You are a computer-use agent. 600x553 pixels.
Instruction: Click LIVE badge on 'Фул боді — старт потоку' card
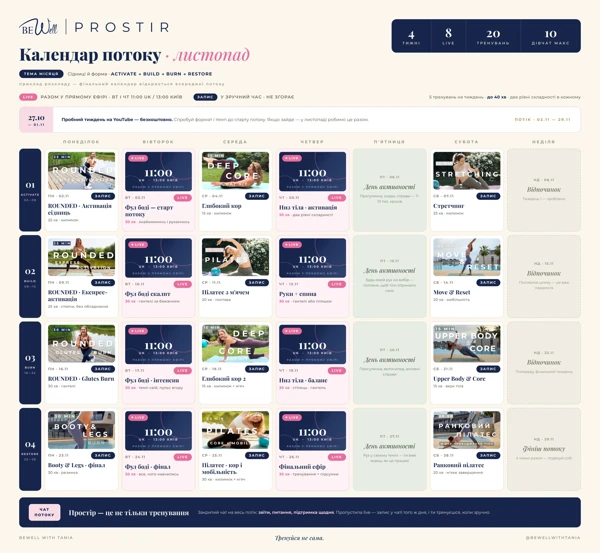183,198
